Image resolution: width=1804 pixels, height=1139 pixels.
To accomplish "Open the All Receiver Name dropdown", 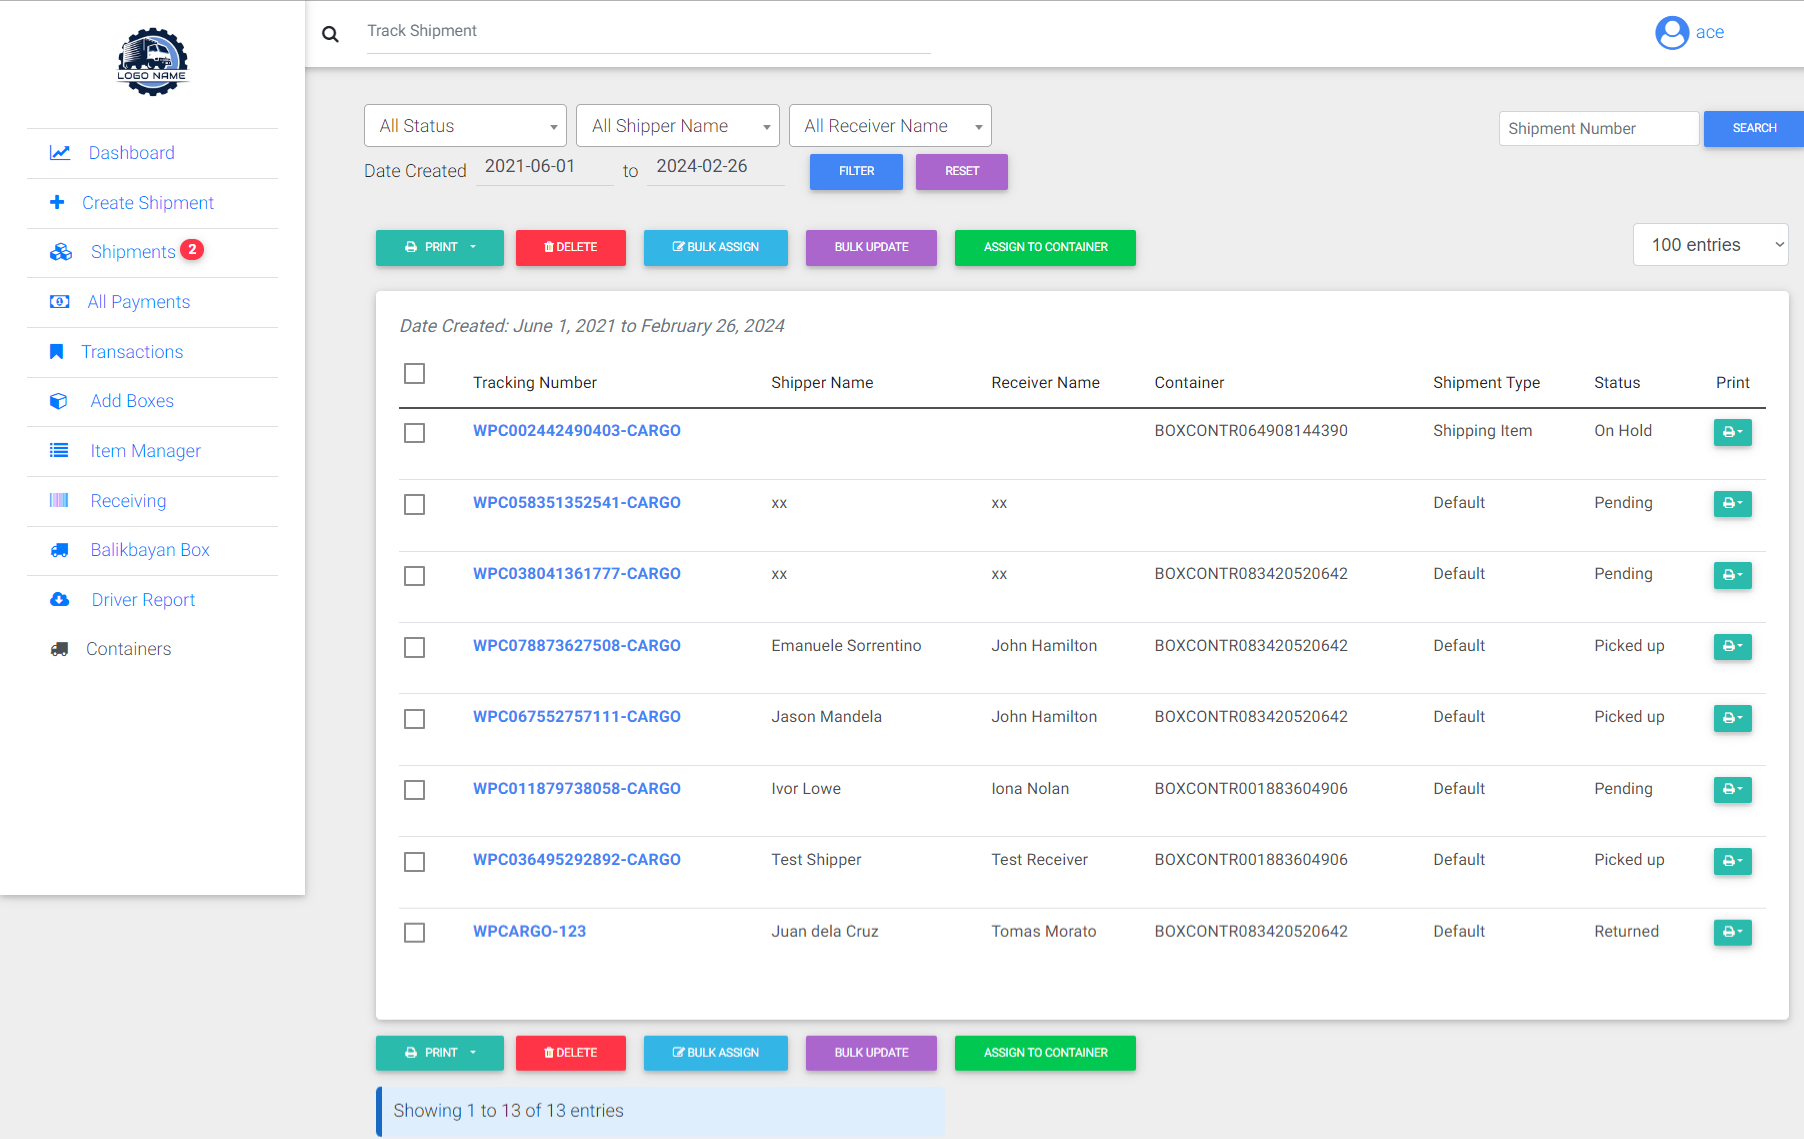I will (x=890, y=126).
